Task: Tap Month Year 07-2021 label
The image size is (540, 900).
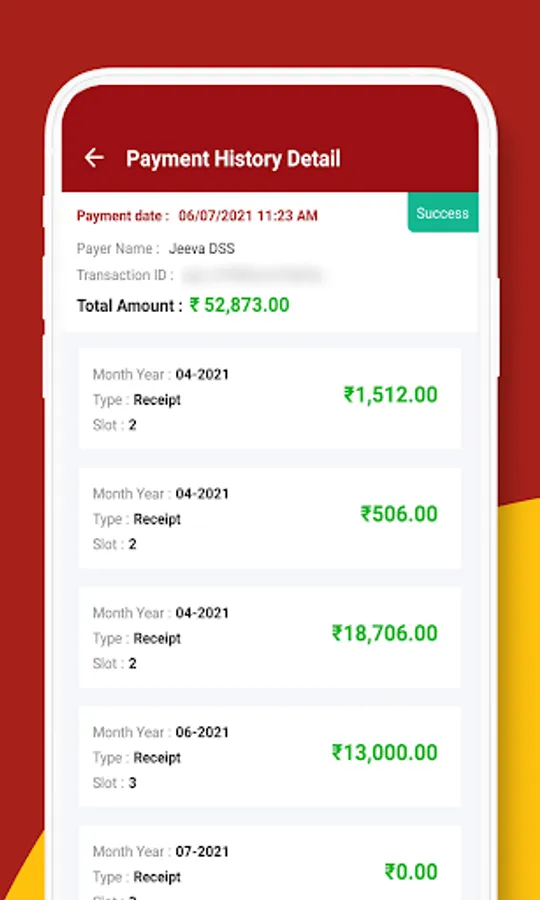Action: pos(161,852)
